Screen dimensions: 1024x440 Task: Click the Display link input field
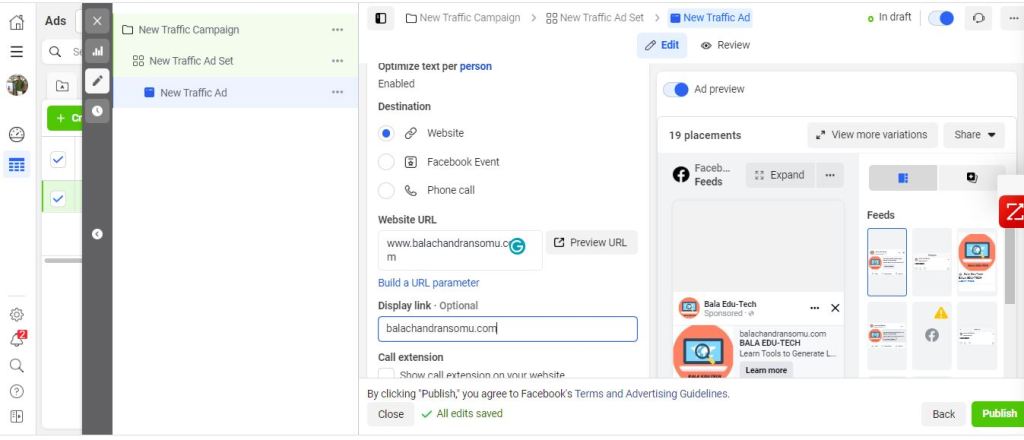pyautogui.click(x=507, y=328)
